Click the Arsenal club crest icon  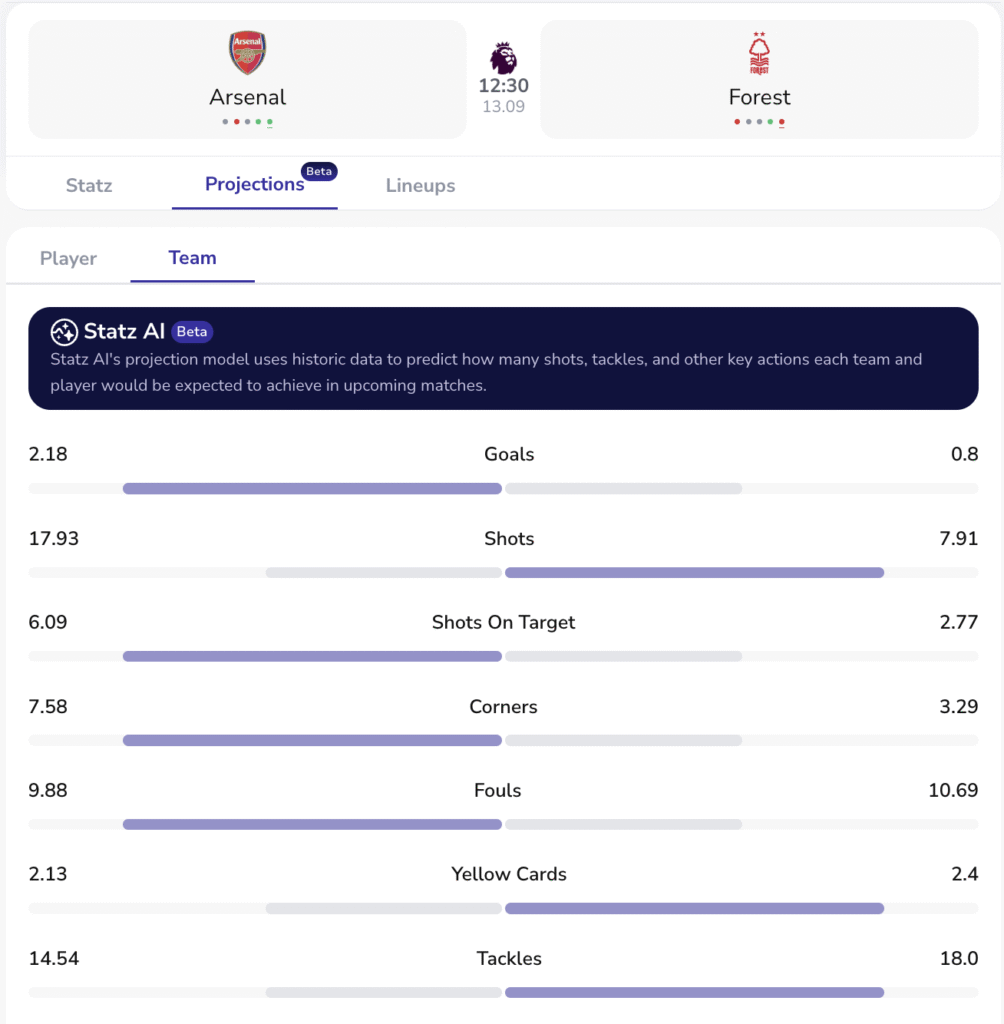[247, 53]
